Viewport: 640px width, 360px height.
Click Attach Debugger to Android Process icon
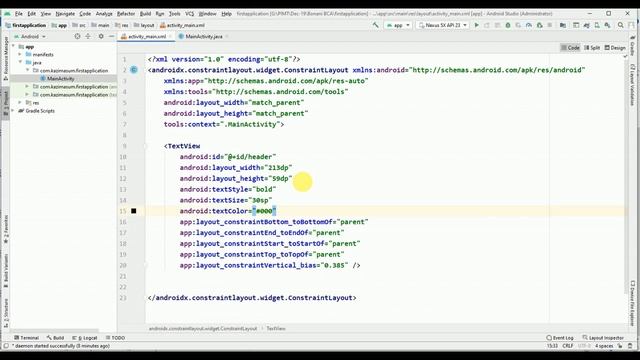539,25
